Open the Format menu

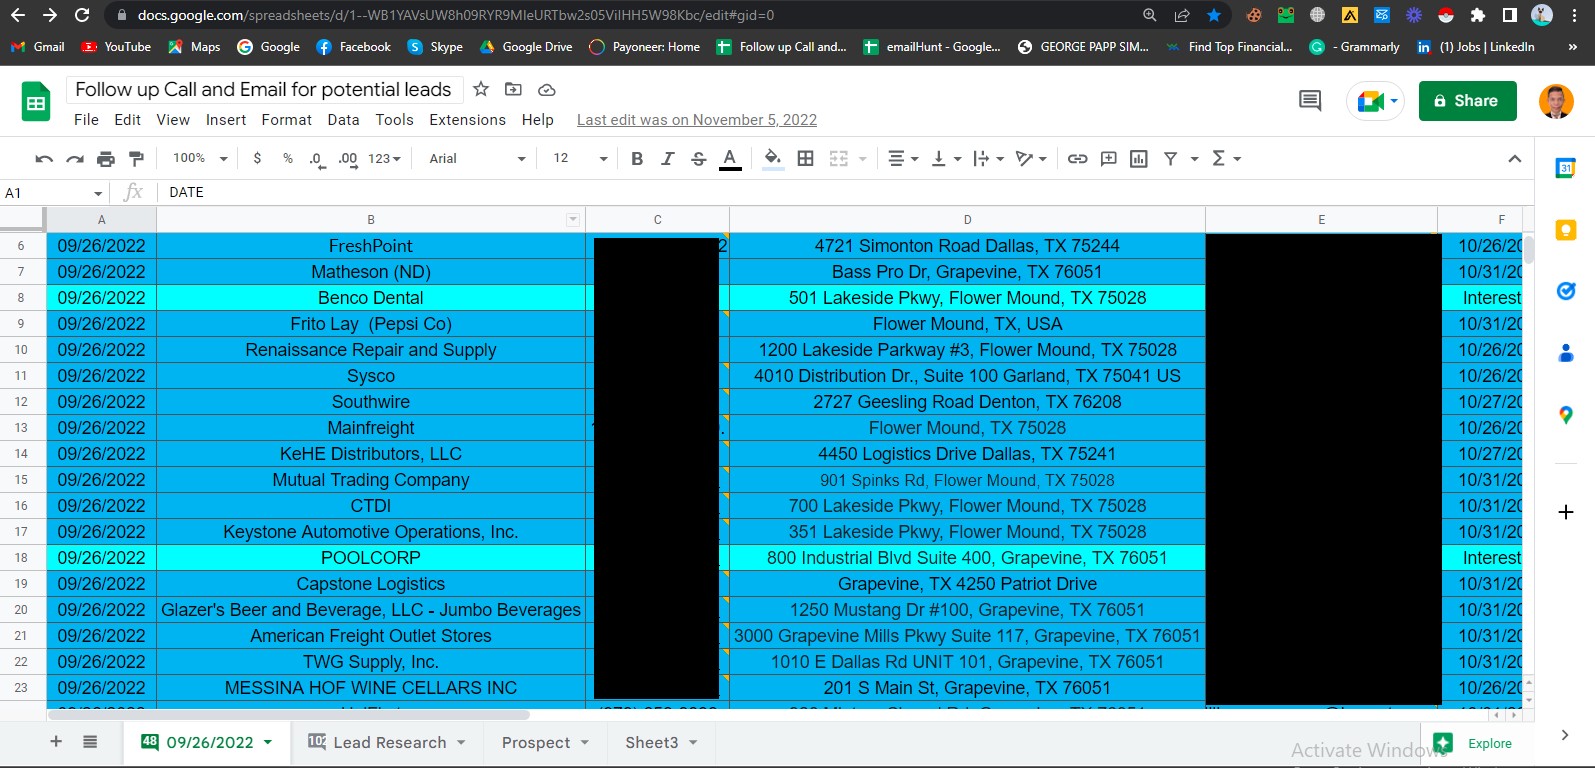[287, 120]
